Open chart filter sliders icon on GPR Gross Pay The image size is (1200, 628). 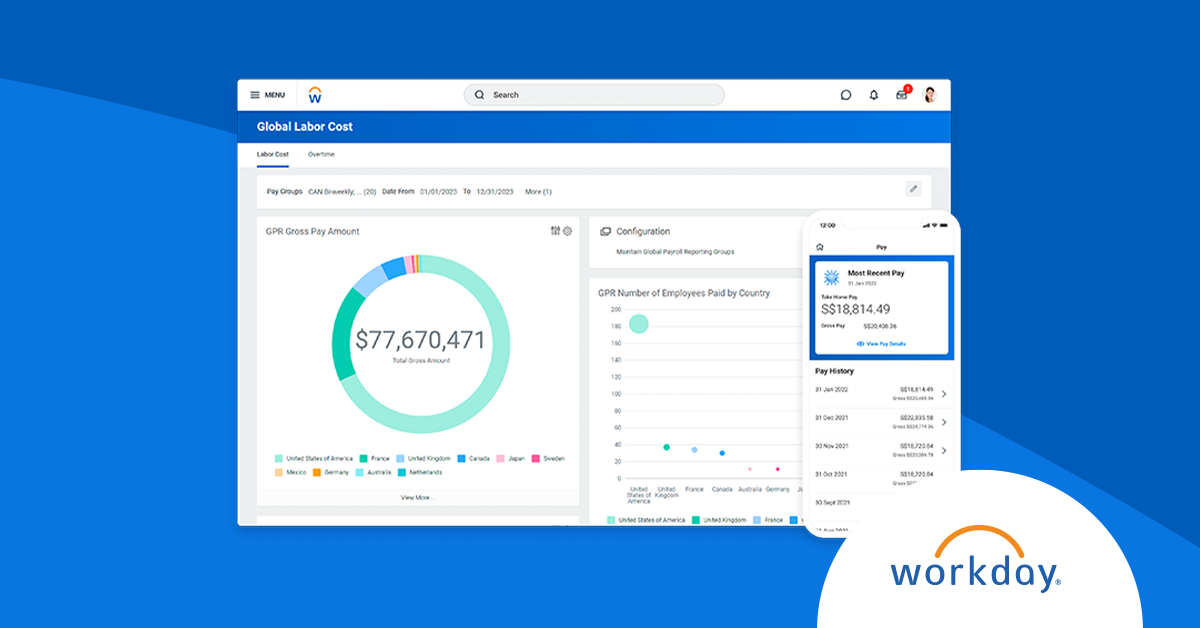(x=555, y=231)
